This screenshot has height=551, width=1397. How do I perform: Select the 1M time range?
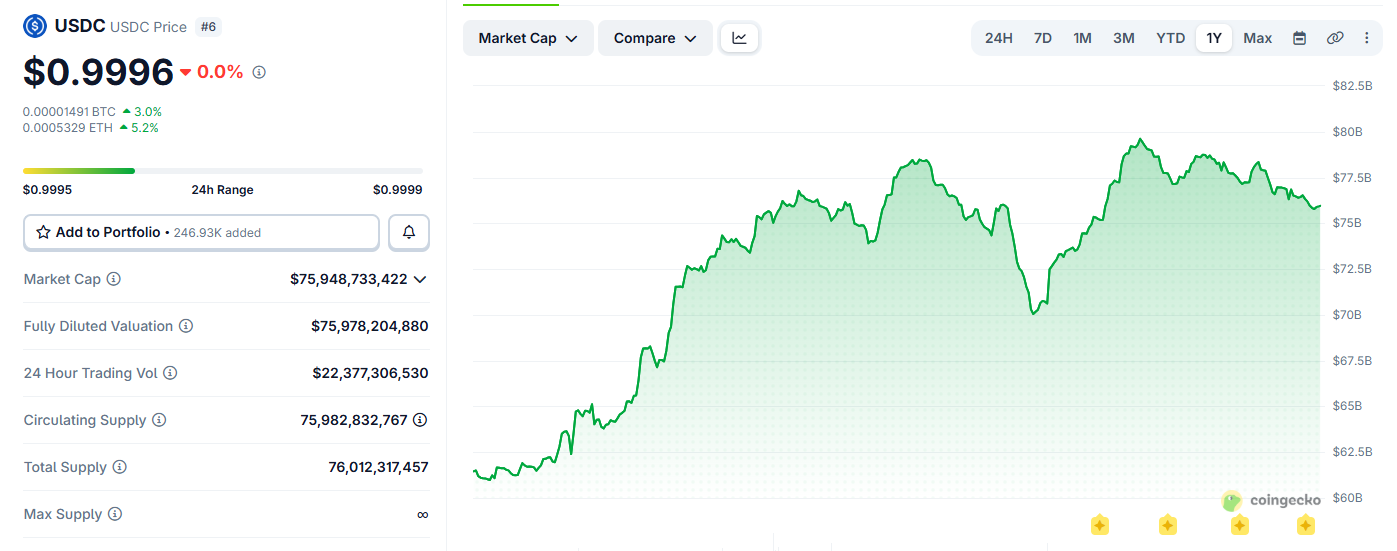[x=1082, y=38]
